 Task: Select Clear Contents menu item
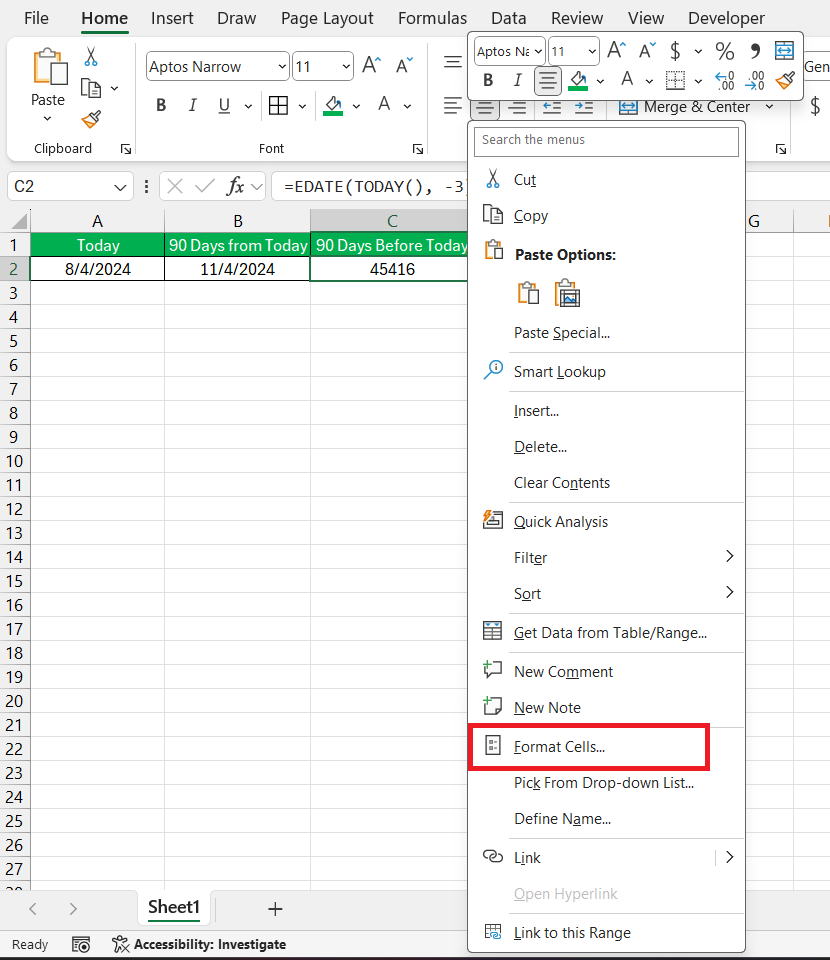click(562, 483)
